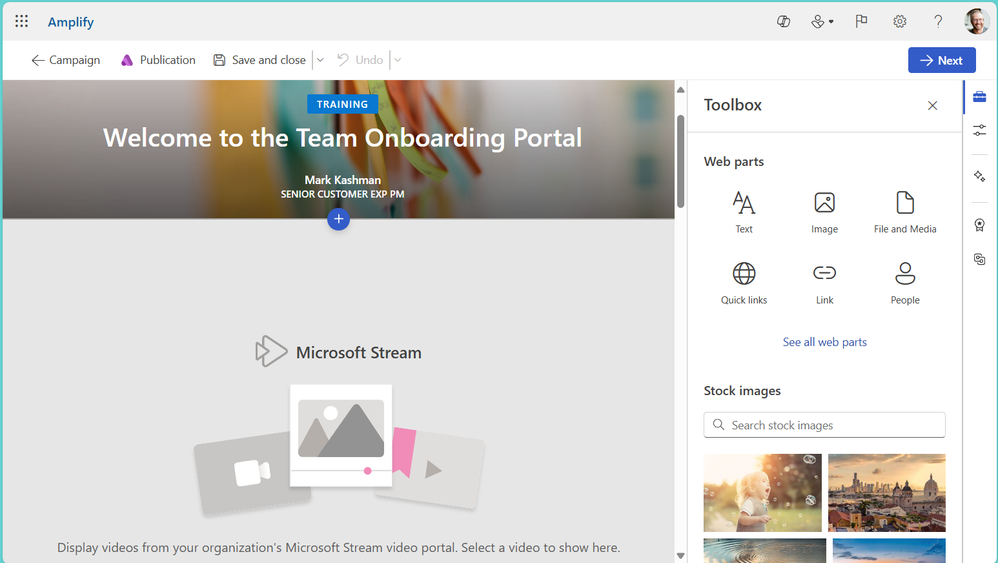Select the child with bubbles stock image
The height and width of the screenshot is (563, 998).
tap(763, 492)
